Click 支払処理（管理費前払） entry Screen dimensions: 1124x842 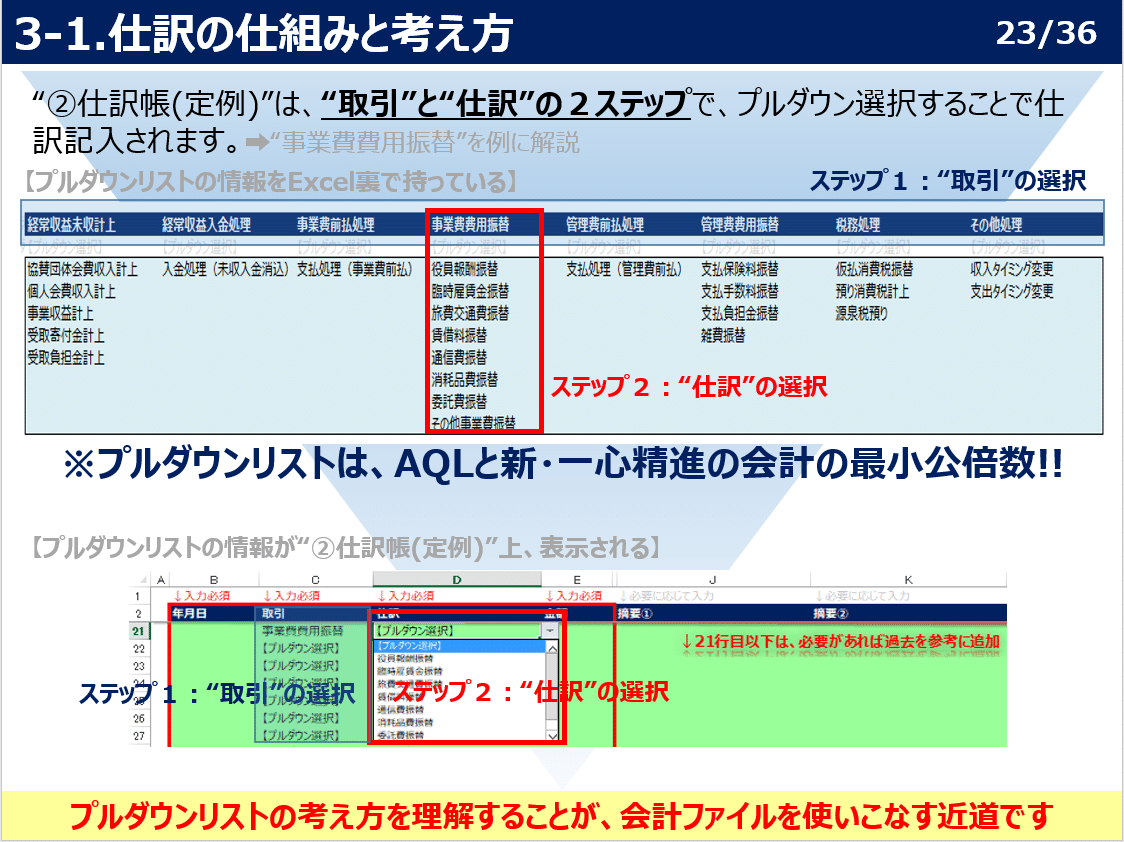pyautogui.click(x=624, y=269)
